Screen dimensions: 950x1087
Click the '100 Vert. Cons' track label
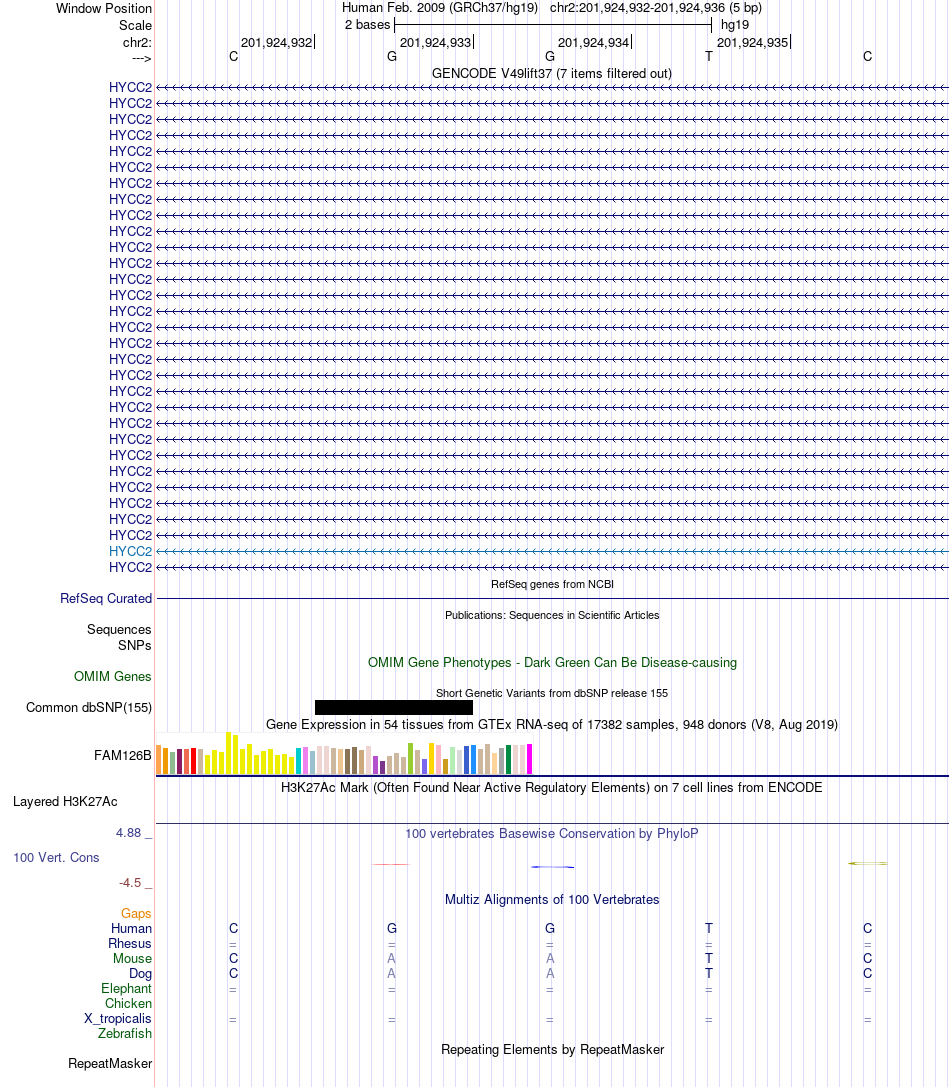[x=56, y=858]
